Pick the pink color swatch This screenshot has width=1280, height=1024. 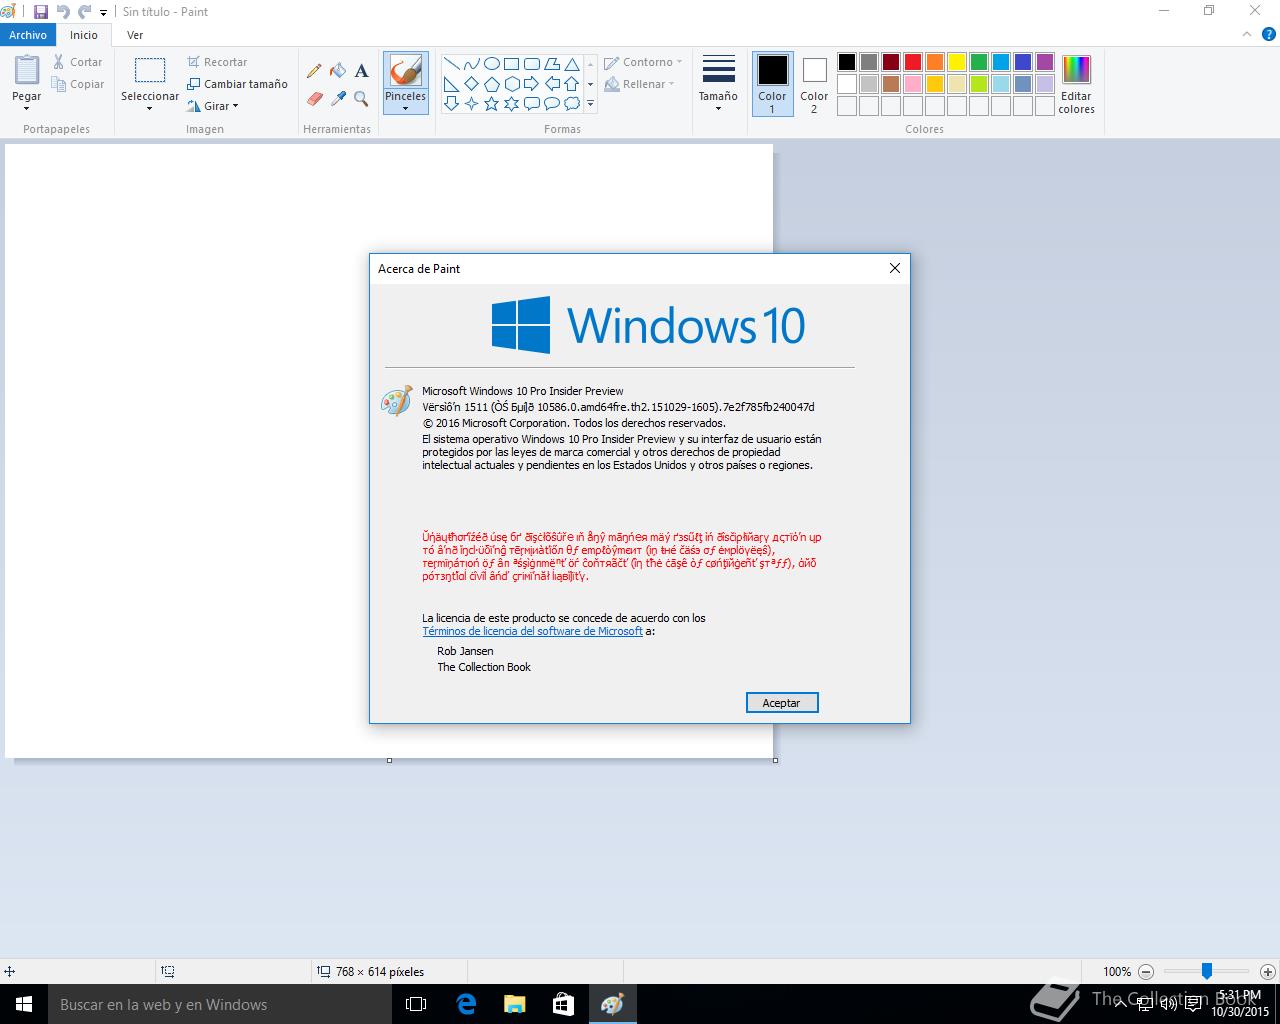913,84
